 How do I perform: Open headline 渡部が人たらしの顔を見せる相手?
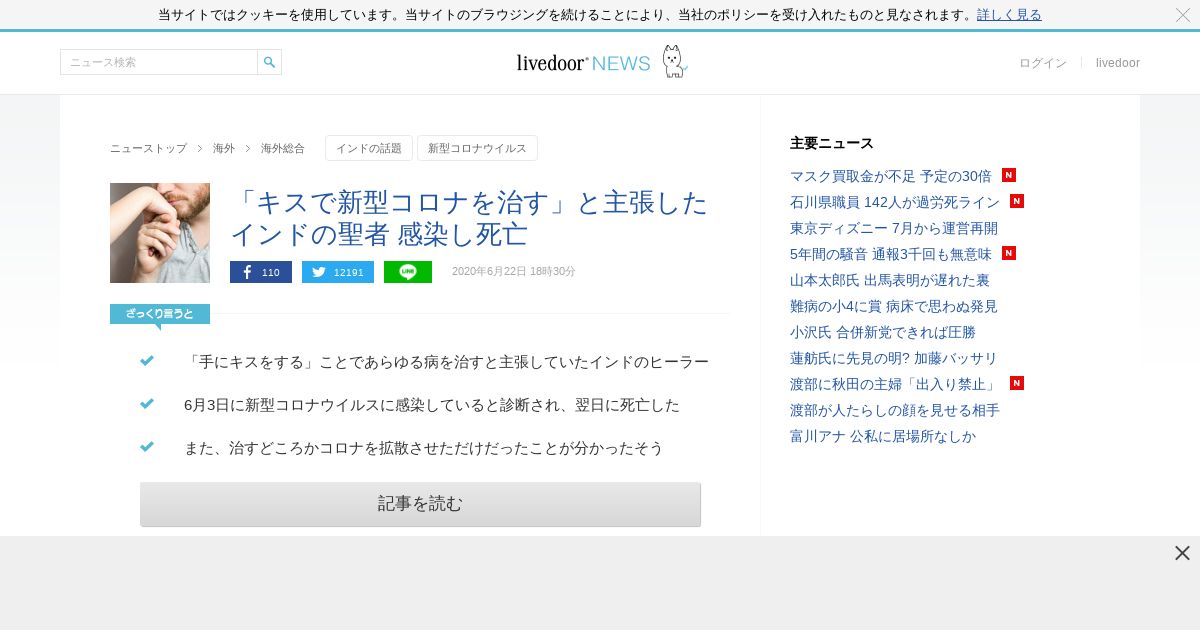pyautogui.click(x=895, y=410)
